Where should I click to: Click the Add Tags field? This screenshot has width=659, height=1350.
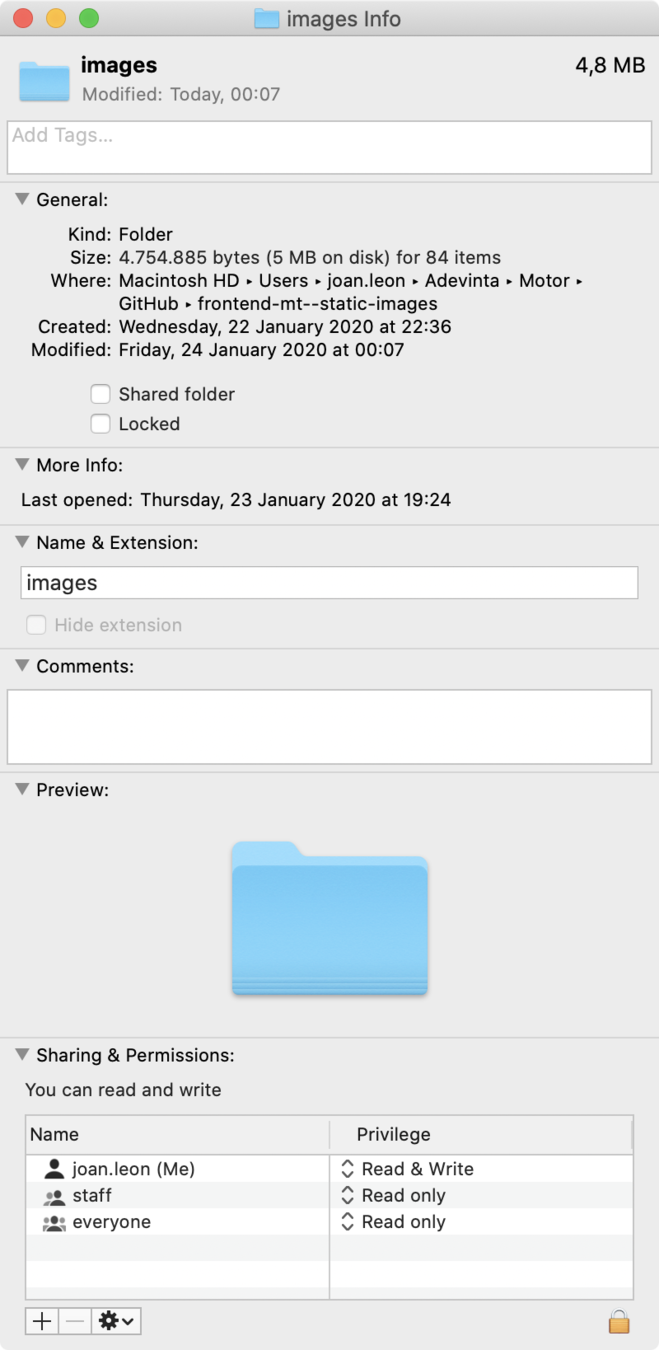(329, 148)
